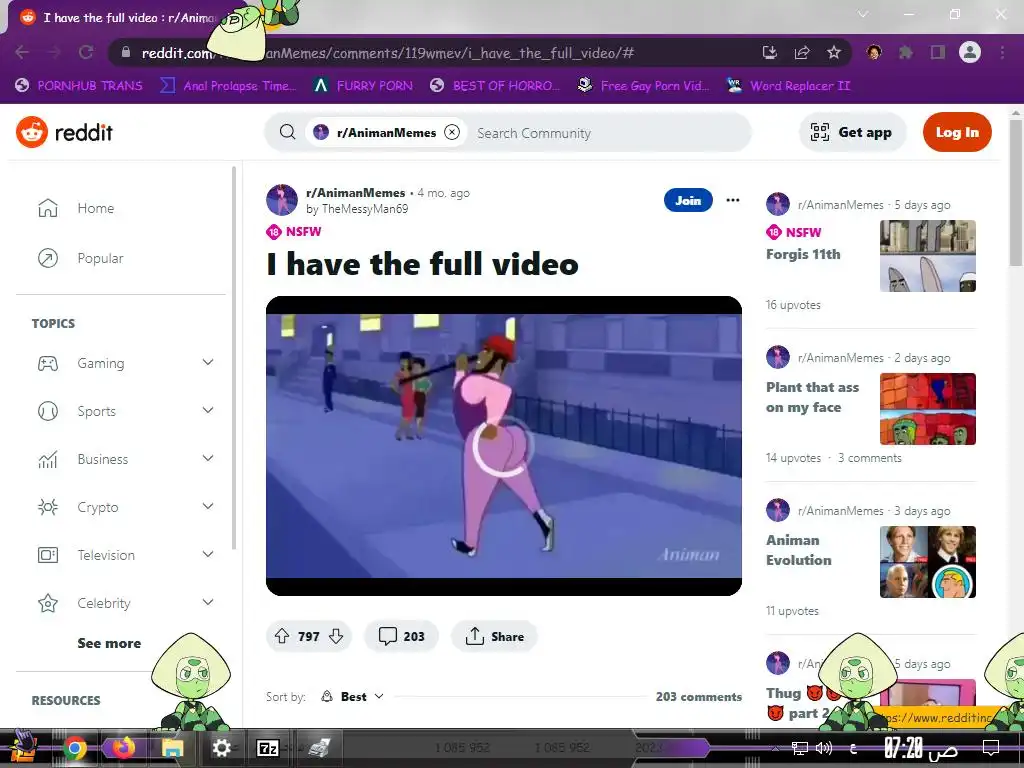Expand the Business topic
Screen dimensions: 1024x768
tap(208, 458)
